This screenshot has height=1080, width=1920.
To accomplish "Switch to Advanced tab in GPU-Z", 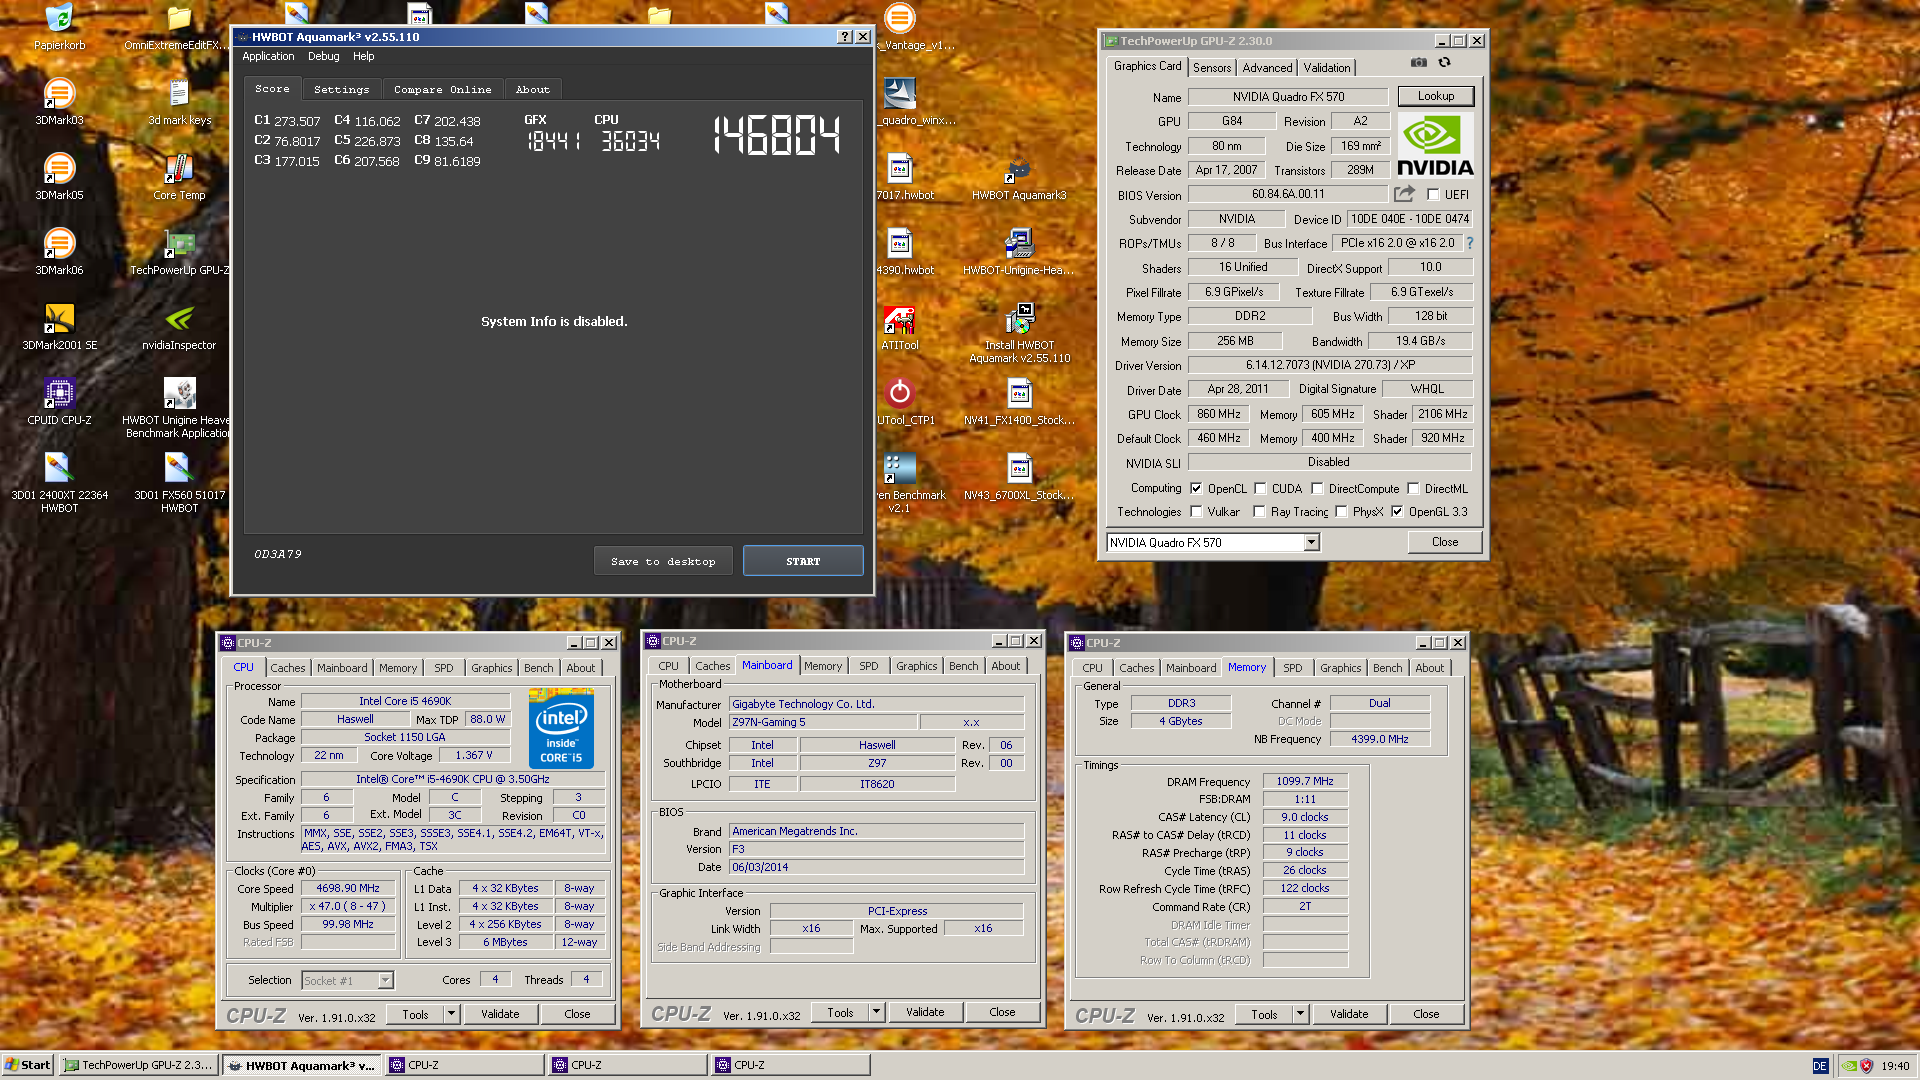I will 1267,67.
